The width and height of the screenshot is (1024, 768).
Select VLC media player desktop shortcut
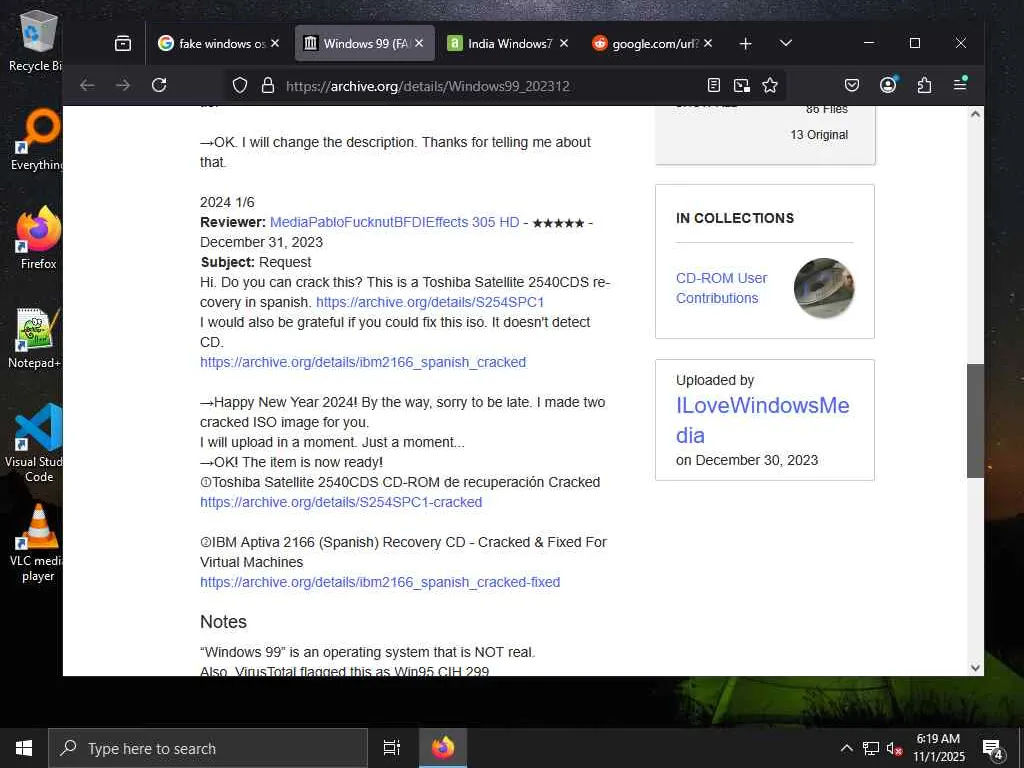click(x=37, y=543)
